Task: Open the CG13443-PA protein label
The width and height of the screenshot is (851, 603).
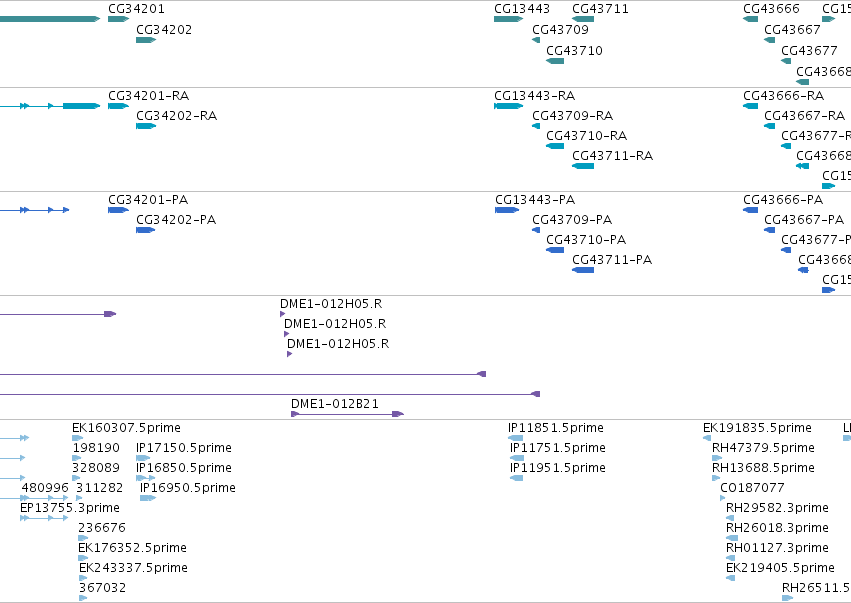Action: pyautogui.click(x=535, y=200)
